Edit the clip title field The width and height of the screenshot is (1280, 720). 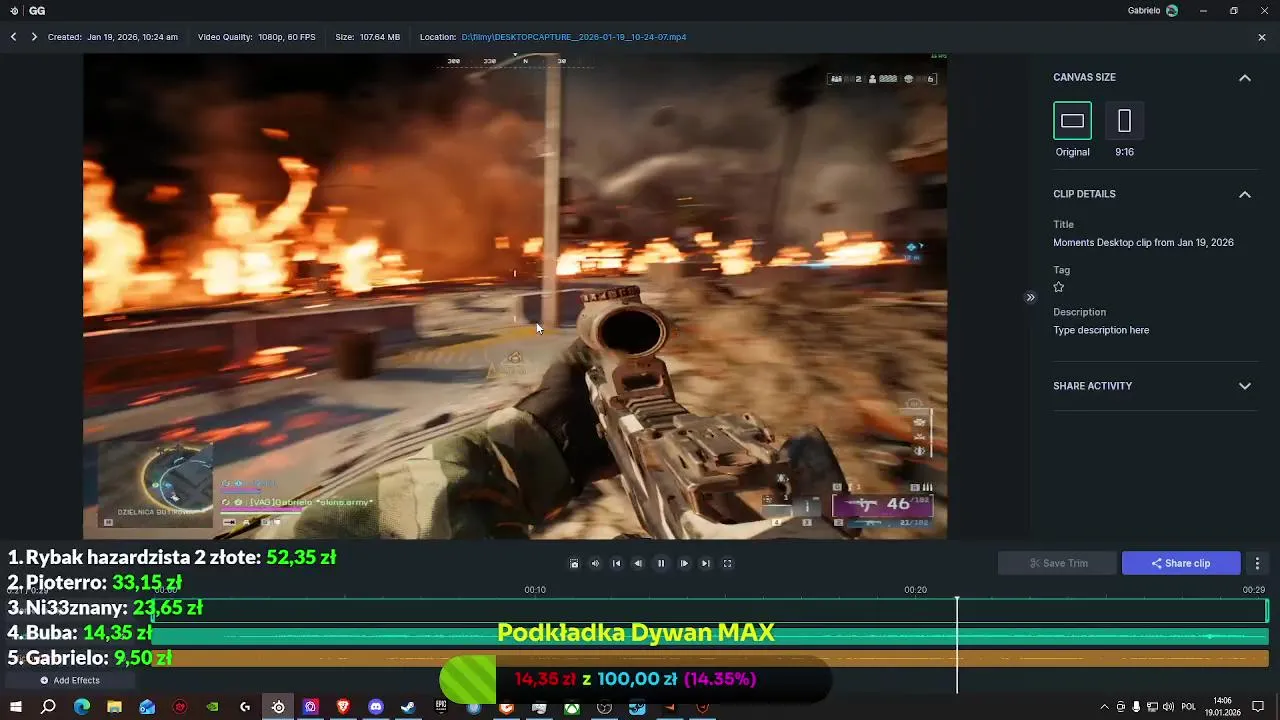click(1143, 243)
